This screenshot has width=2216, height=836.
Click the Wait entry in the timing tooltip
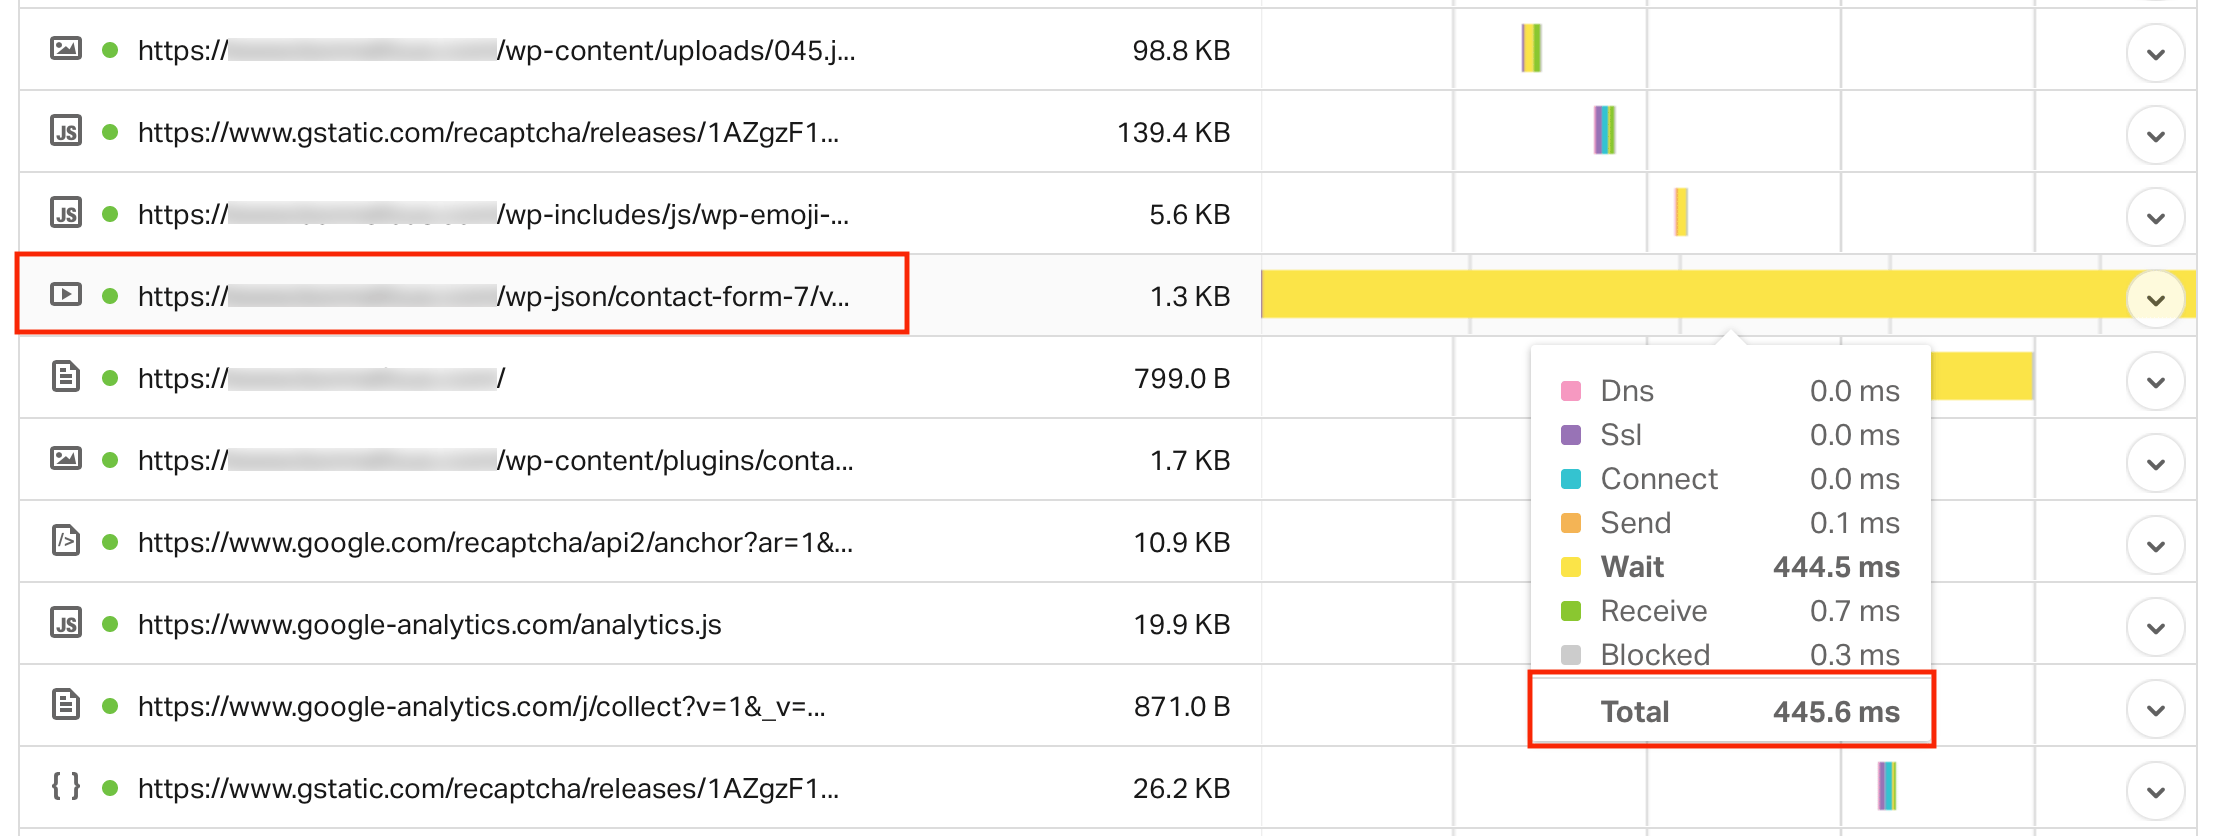pyautogui.click(x=1631, y=566)
